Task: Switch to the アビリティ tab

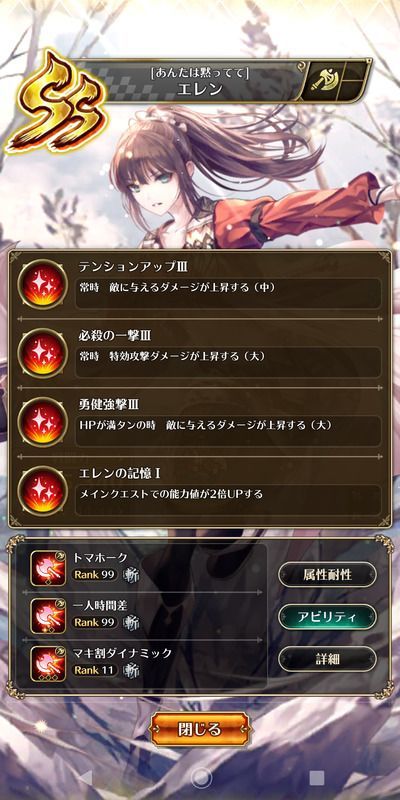Action: (327, 617)
